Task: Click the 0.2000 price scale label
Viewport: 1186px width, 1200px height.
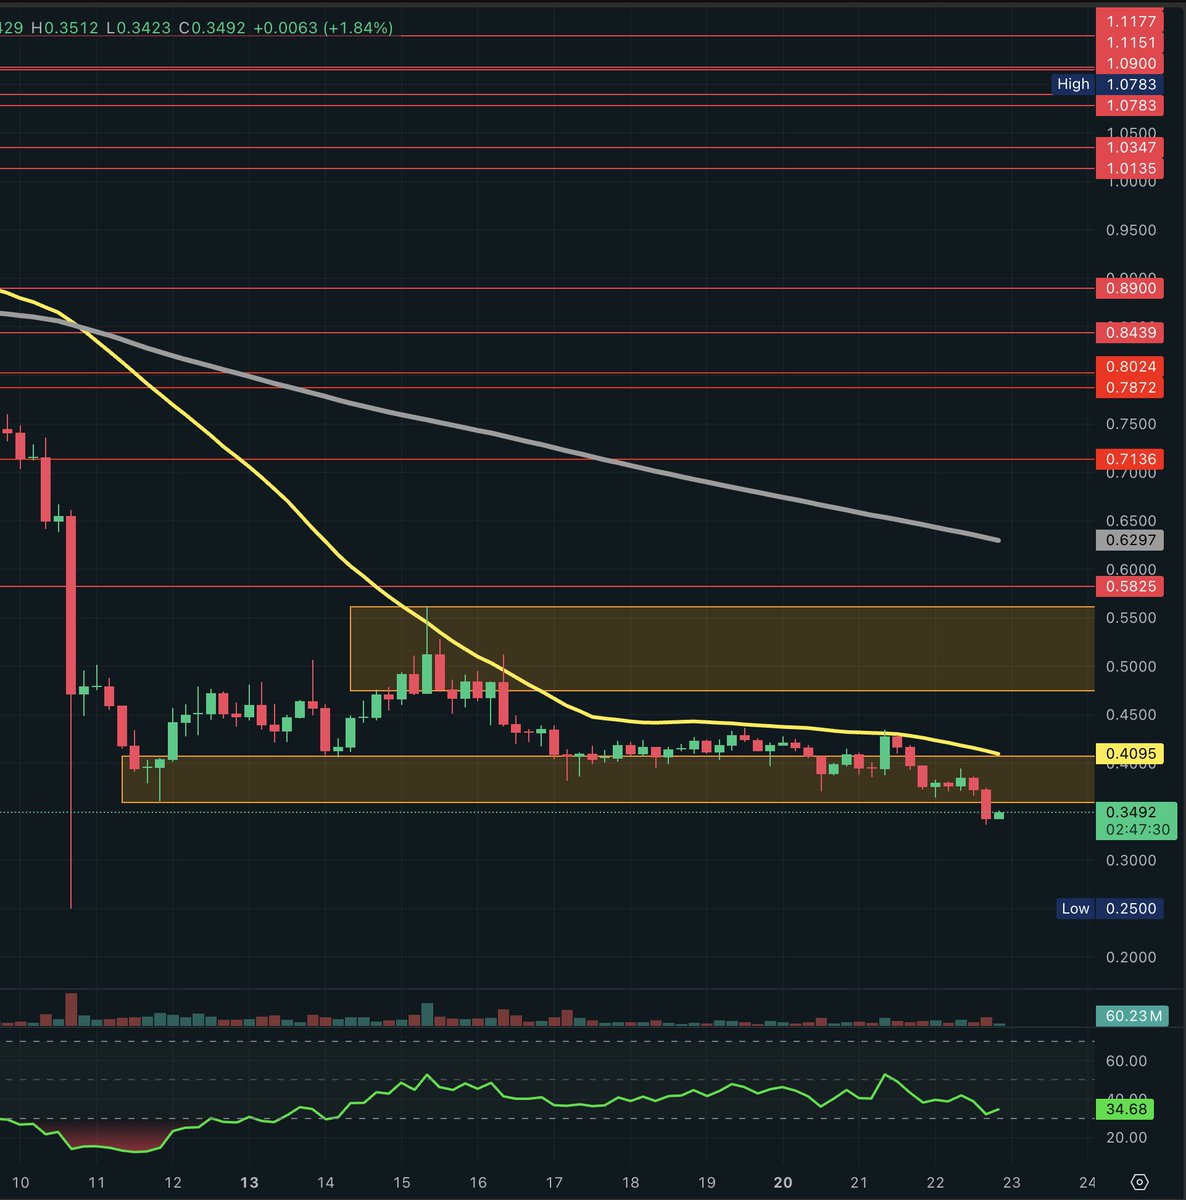Action: click(1131, 957)
